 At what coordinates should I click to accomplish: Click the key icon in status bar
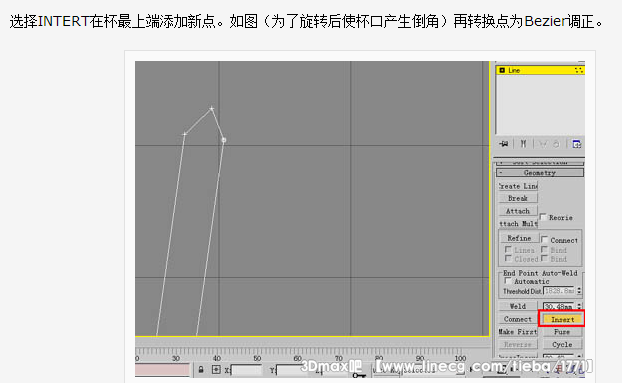pyautogui.click(x=359, y=375)
